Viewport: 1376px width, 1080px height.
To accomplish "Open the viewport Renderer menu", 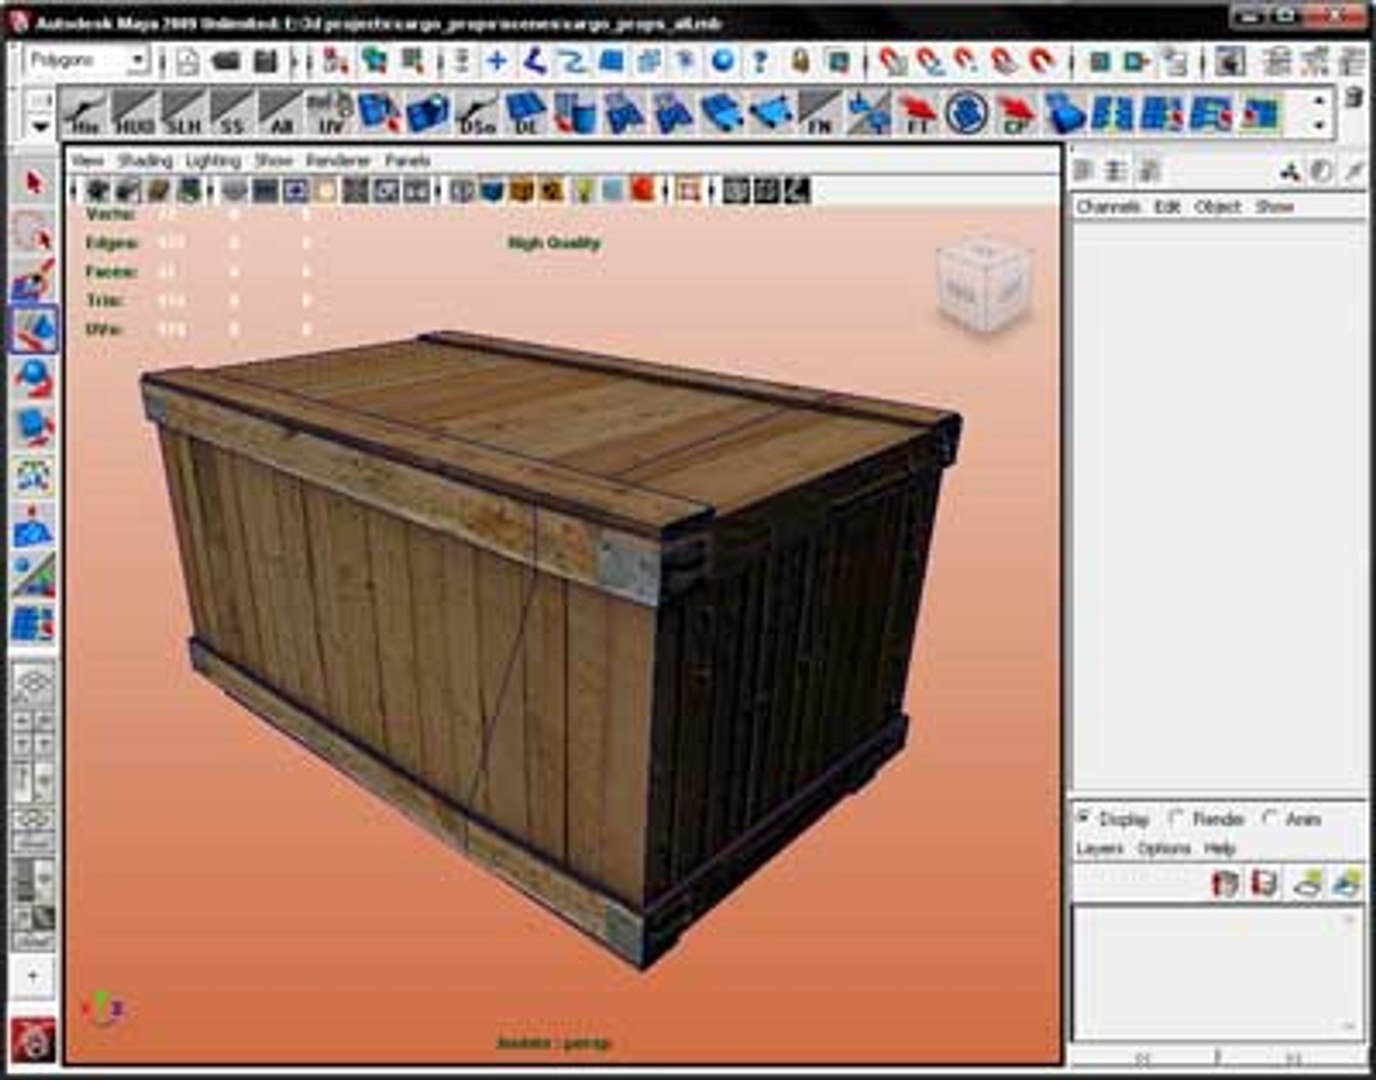I will tap(338, 160).
